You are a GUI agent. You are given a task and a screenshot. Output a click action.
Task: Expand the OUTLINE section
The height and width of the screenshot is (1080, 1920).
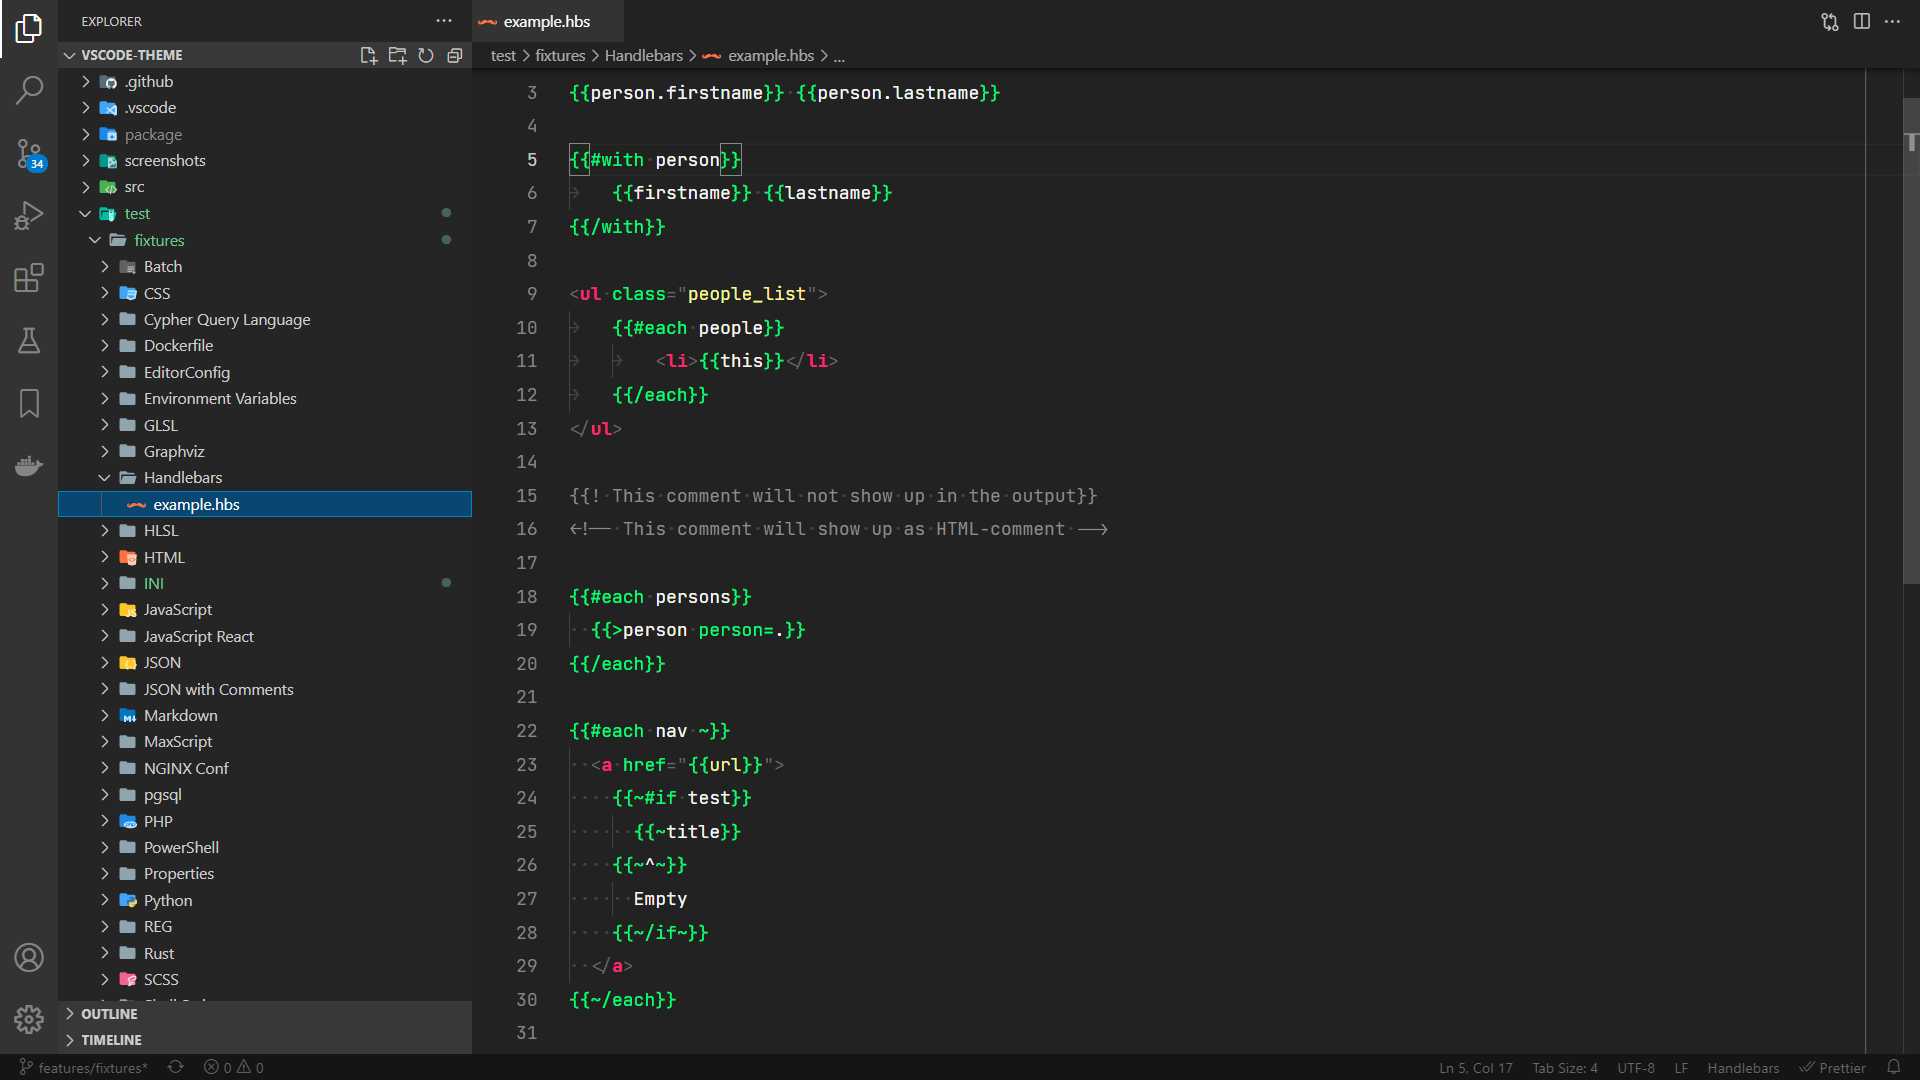click(109, 1013)
